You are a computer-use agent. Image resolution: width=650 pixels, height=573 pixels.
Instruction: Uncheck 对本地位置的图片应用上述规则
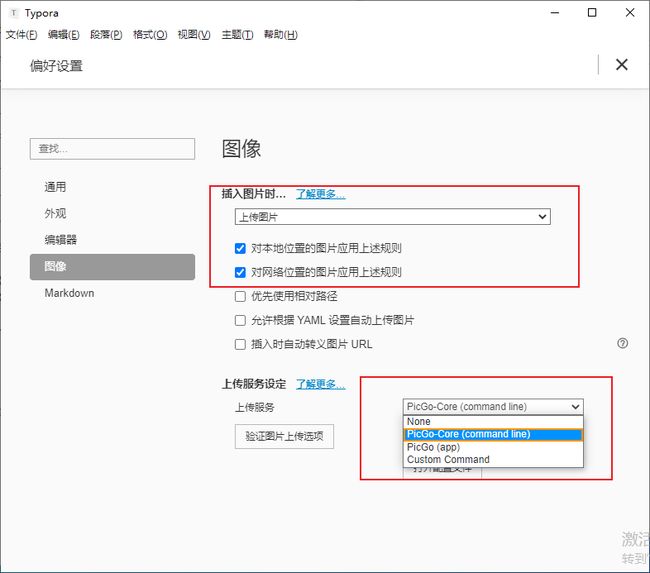coord(240,248)
